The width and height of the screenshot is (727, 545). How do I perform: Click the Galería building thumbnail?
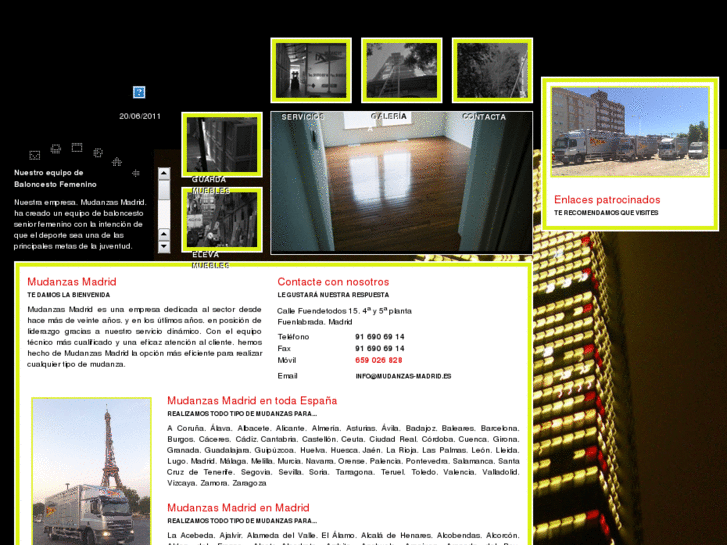(x=402, y=71)
